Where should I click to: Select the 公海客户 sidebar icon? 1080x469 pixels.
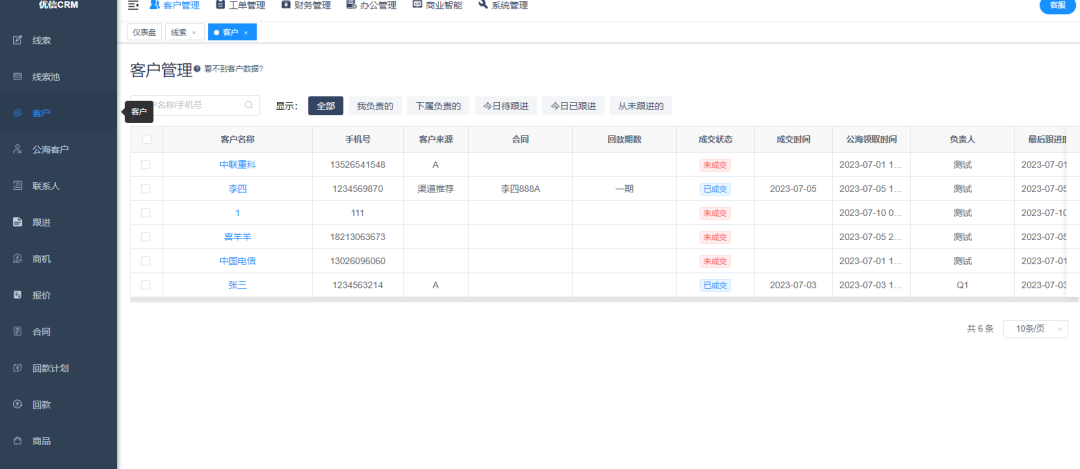pyautogui.click(x=17, y=149)
